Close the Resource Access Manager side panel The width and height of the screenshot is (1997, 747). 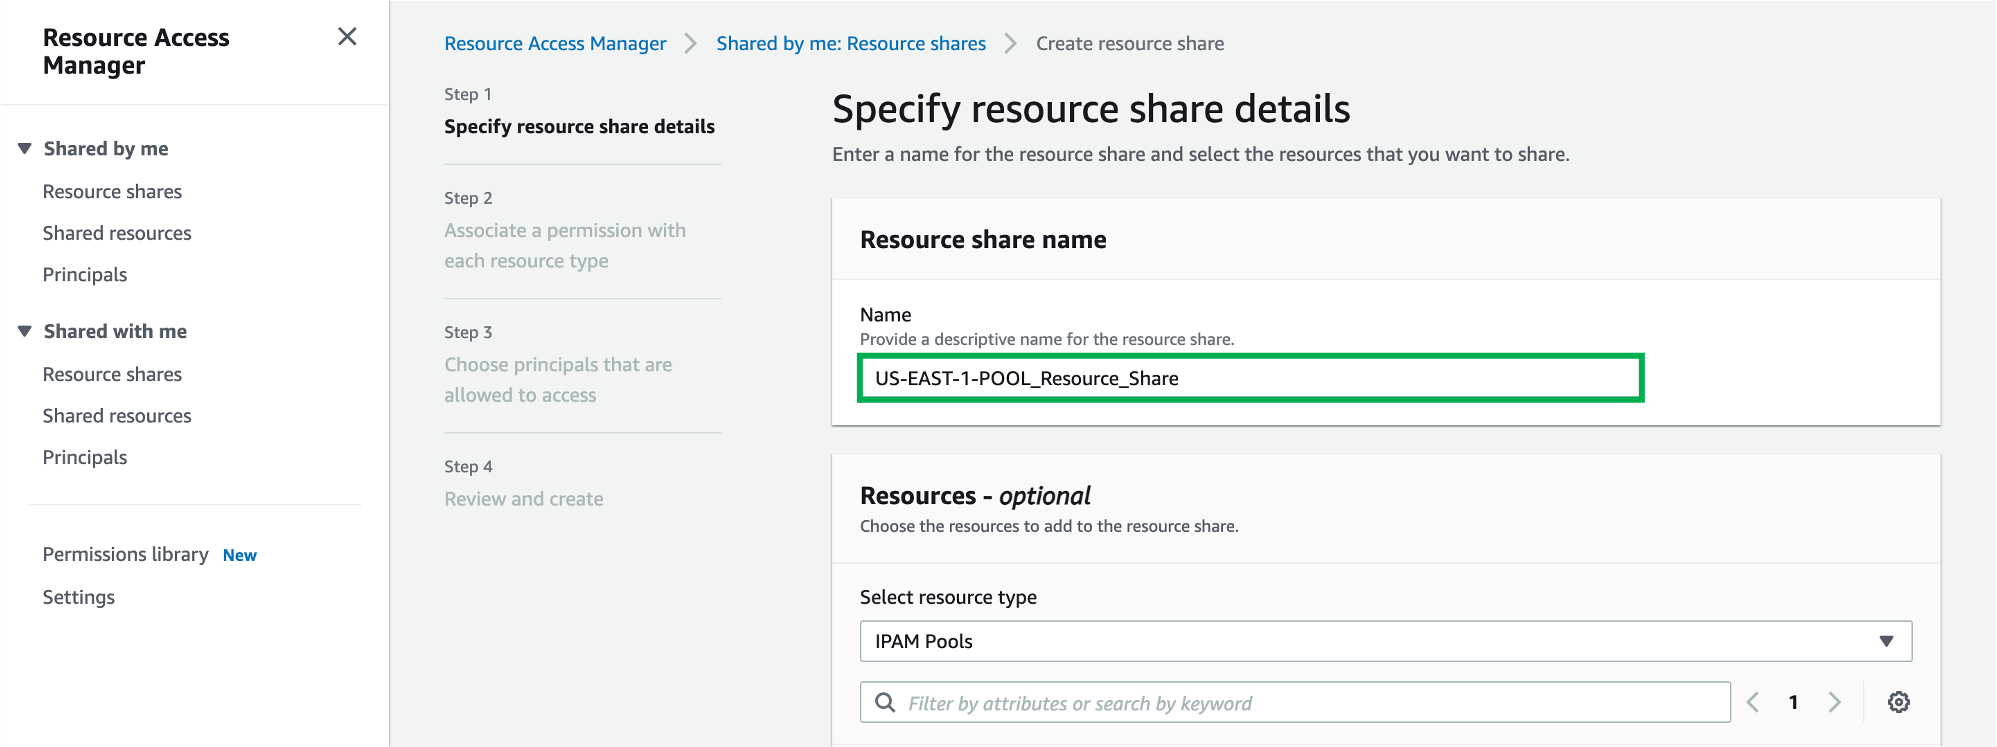point(347,37)
